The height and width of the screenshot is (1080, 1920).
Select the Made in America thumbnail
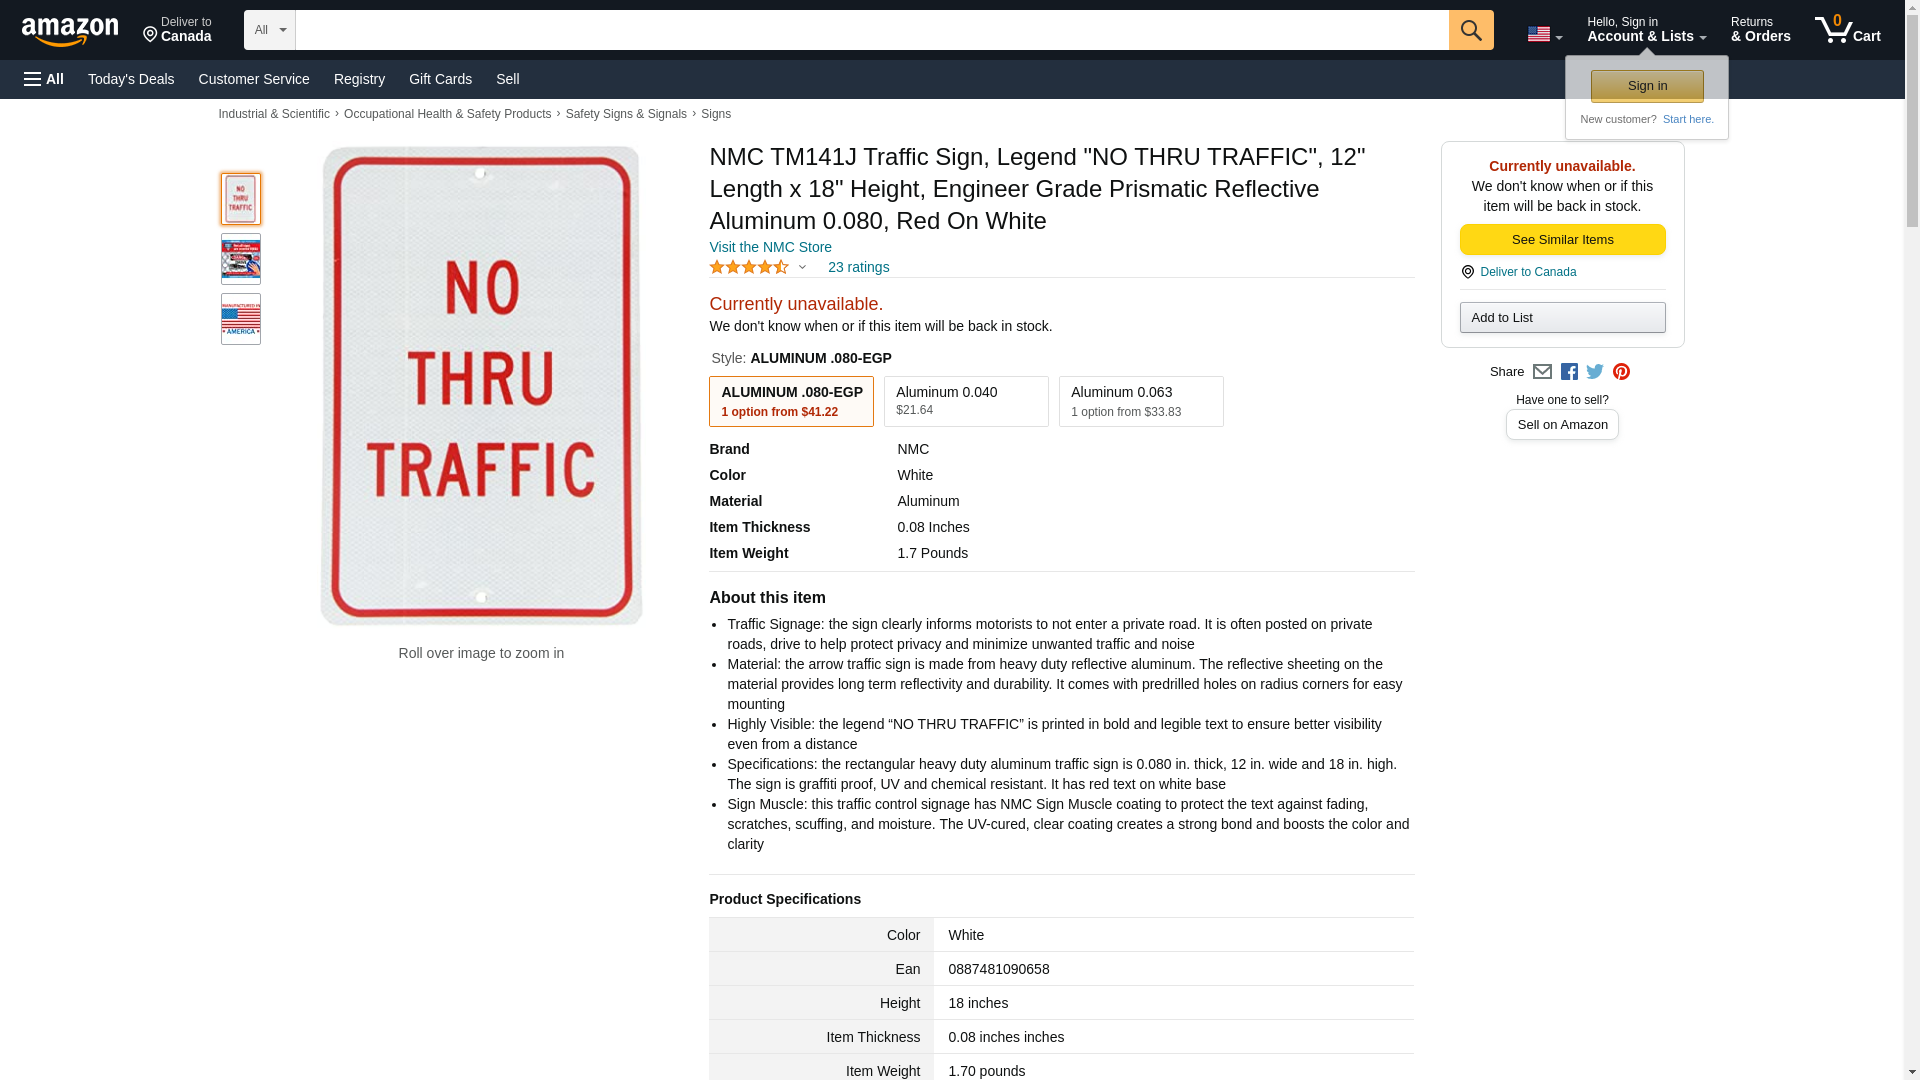tap(241, 319)
